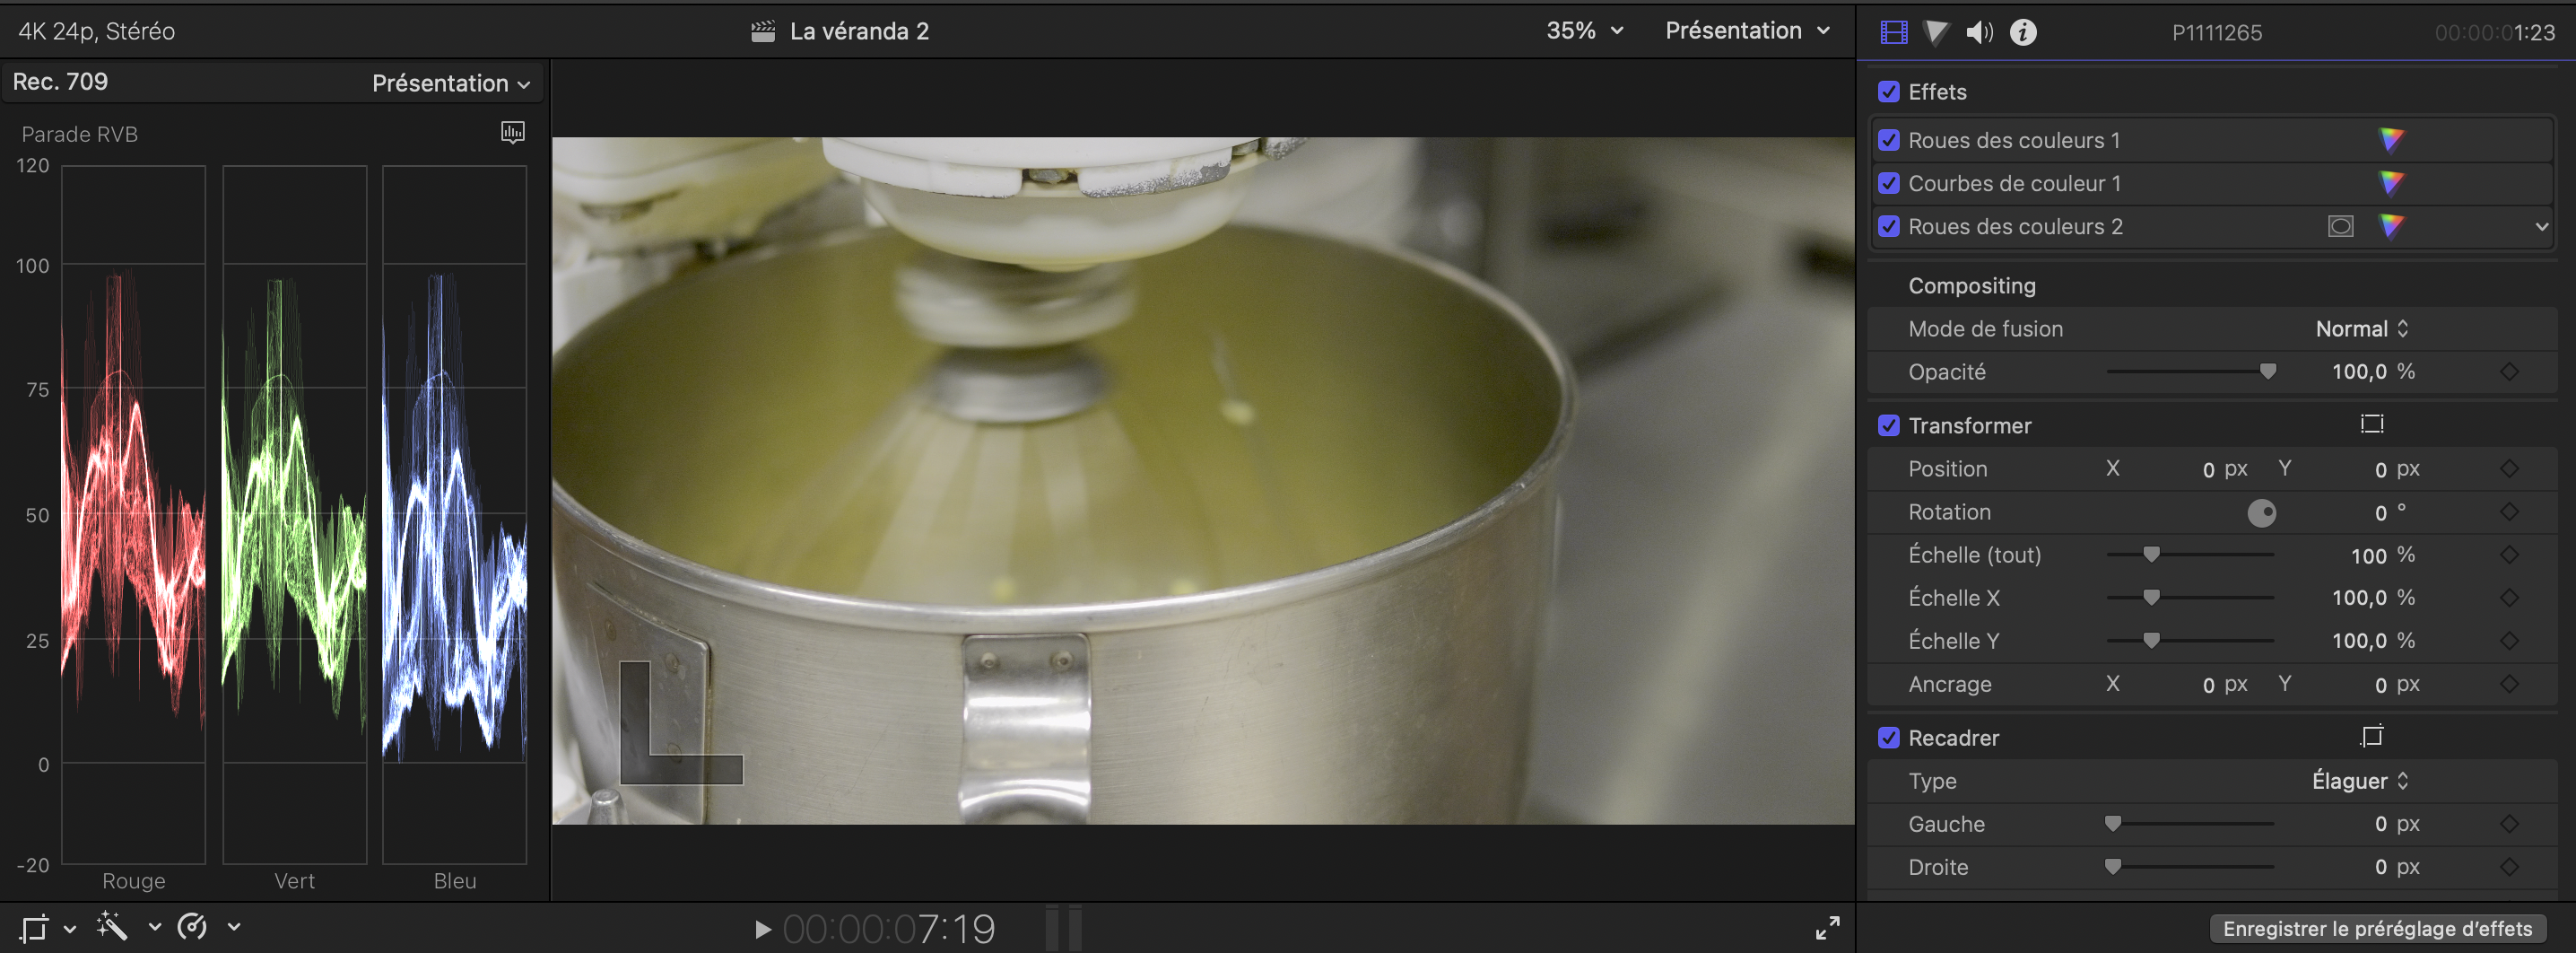
Task: Click the Rotation degrees value field
Action: tap(2380, 513)
